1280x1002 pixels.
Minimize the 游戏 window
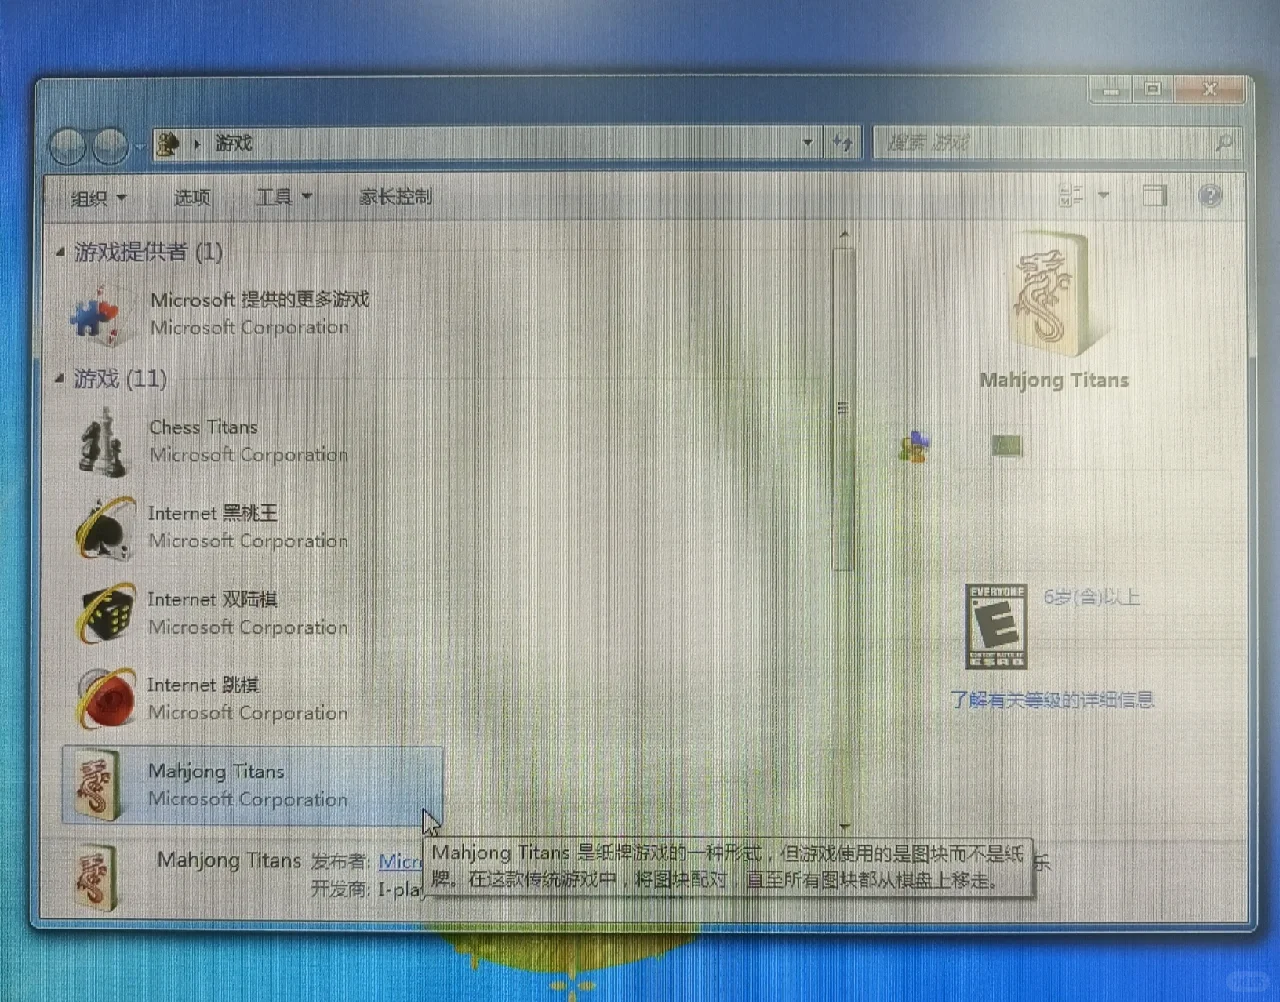coord(1110,91)
